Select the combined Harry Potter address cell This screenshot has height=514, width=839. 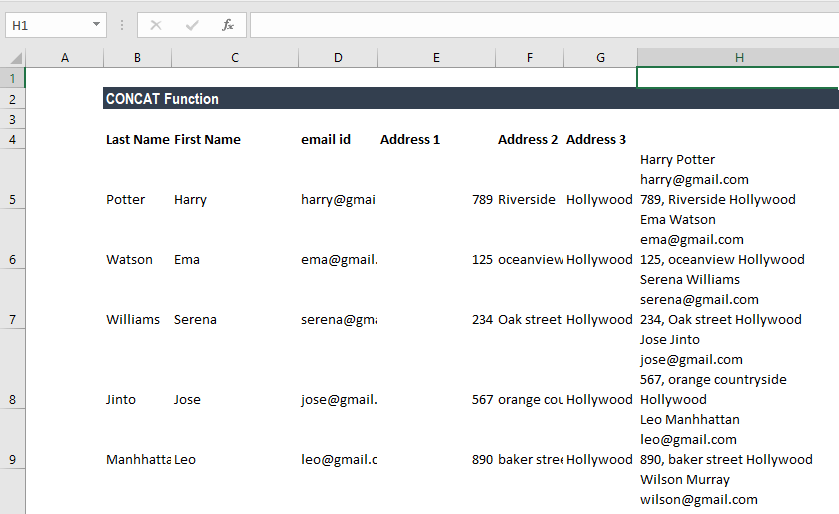[738, 180]
